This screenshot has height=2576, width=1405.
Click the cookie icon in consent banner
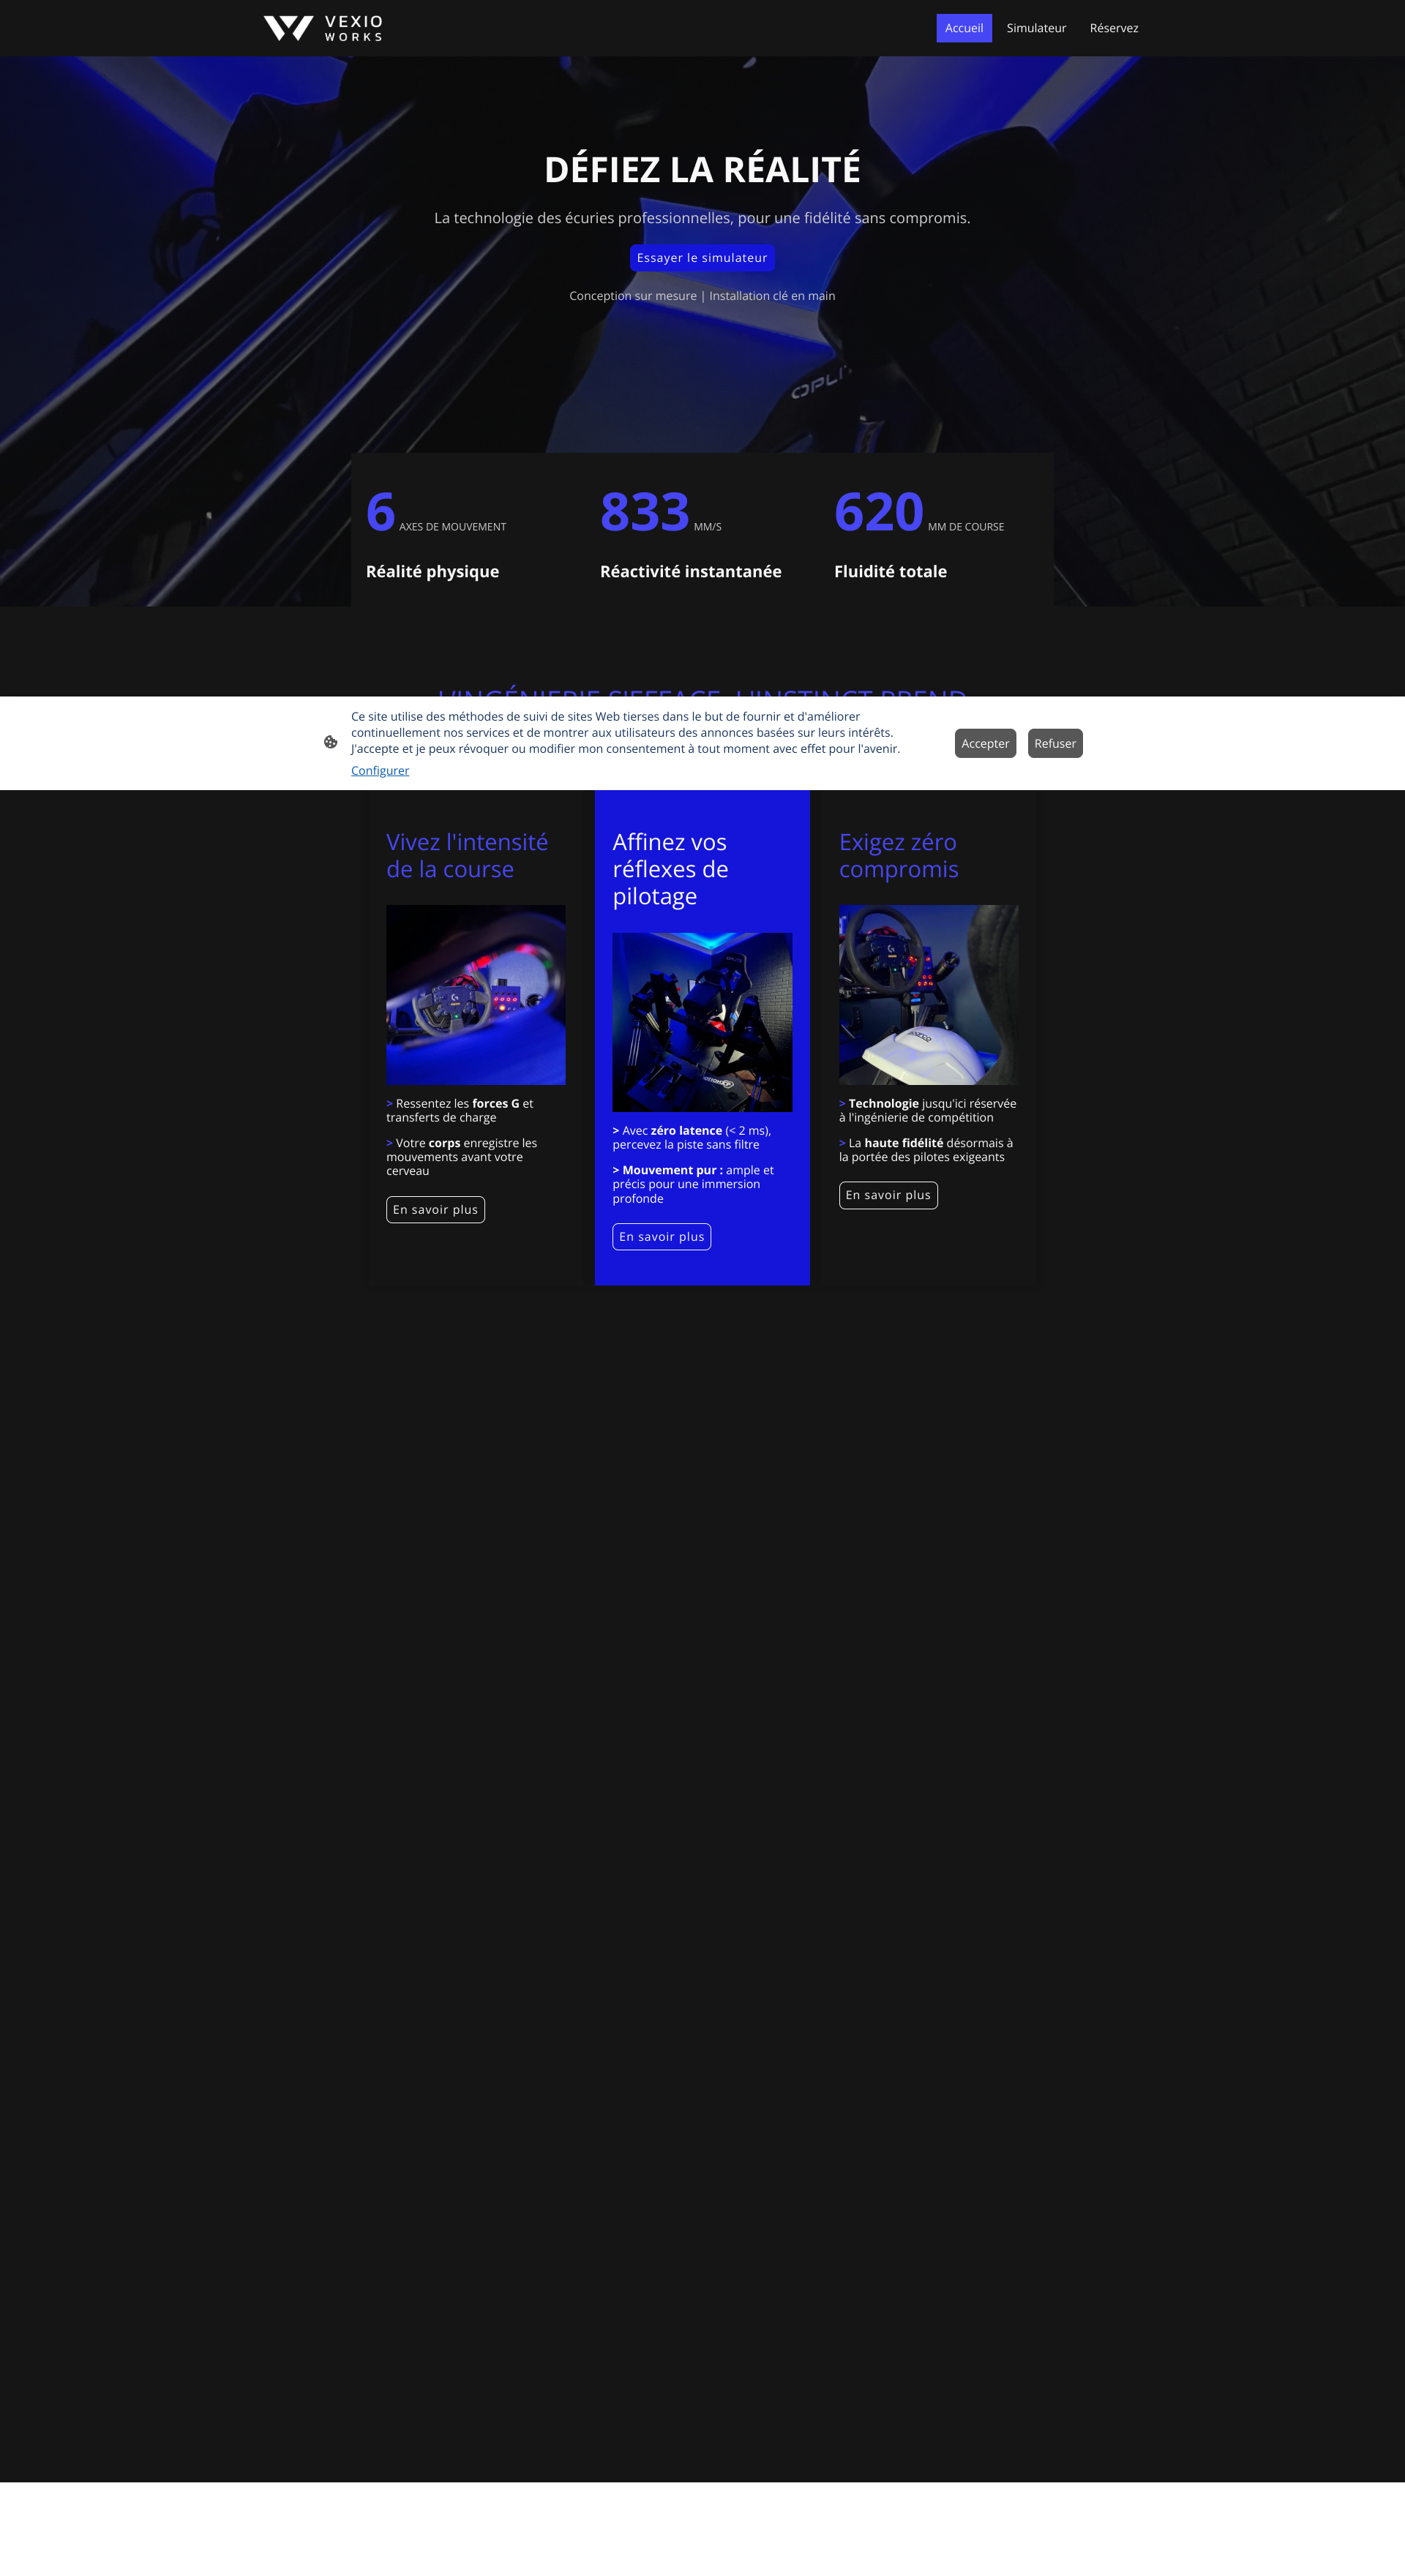click(x=331, y=742)
